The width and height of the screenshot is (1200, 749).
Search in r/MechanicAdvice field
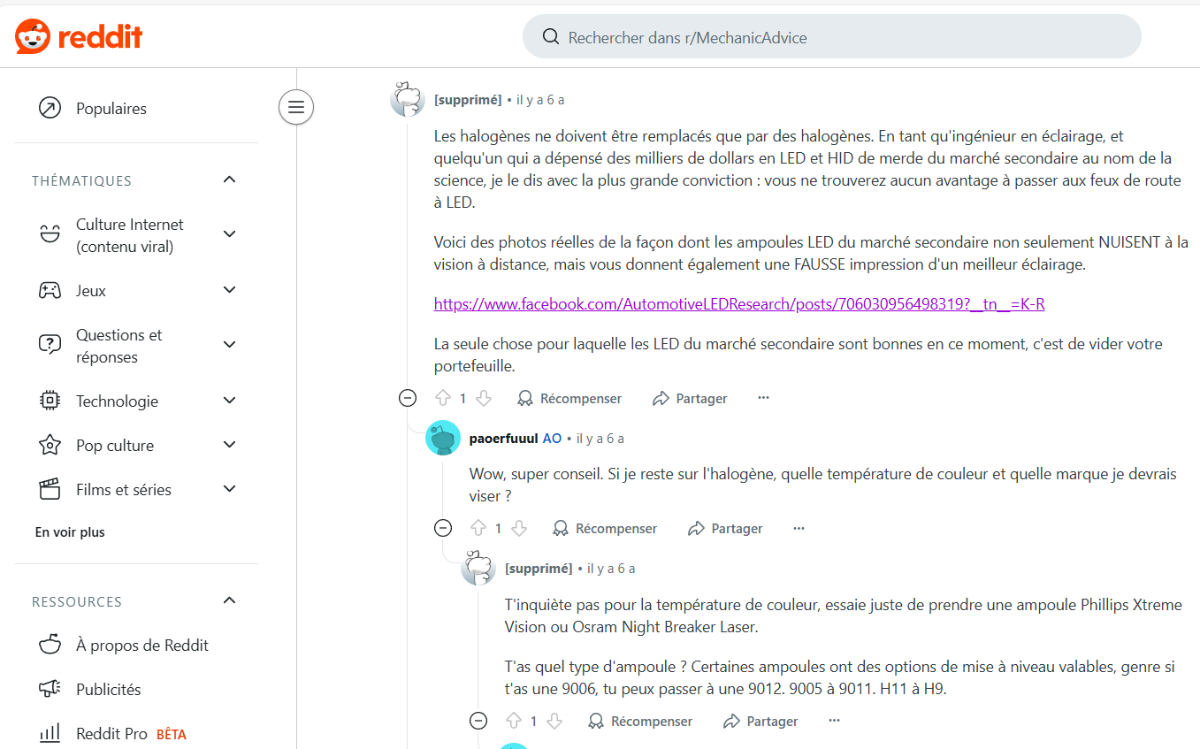[832, 37]
